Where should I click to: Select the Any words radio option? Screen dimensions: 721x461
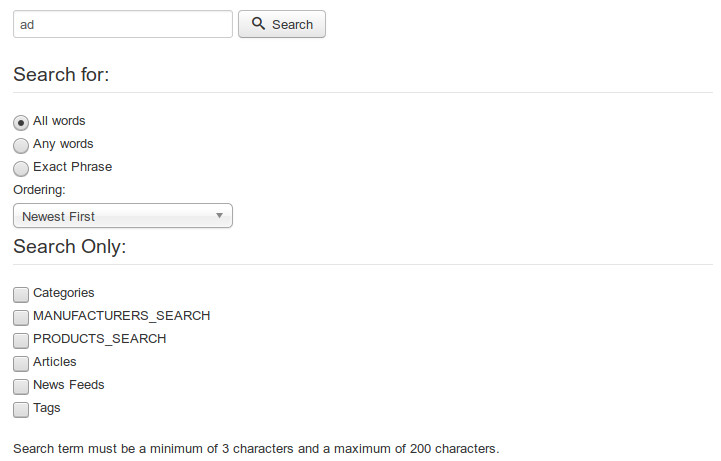[x=21, y=146]
